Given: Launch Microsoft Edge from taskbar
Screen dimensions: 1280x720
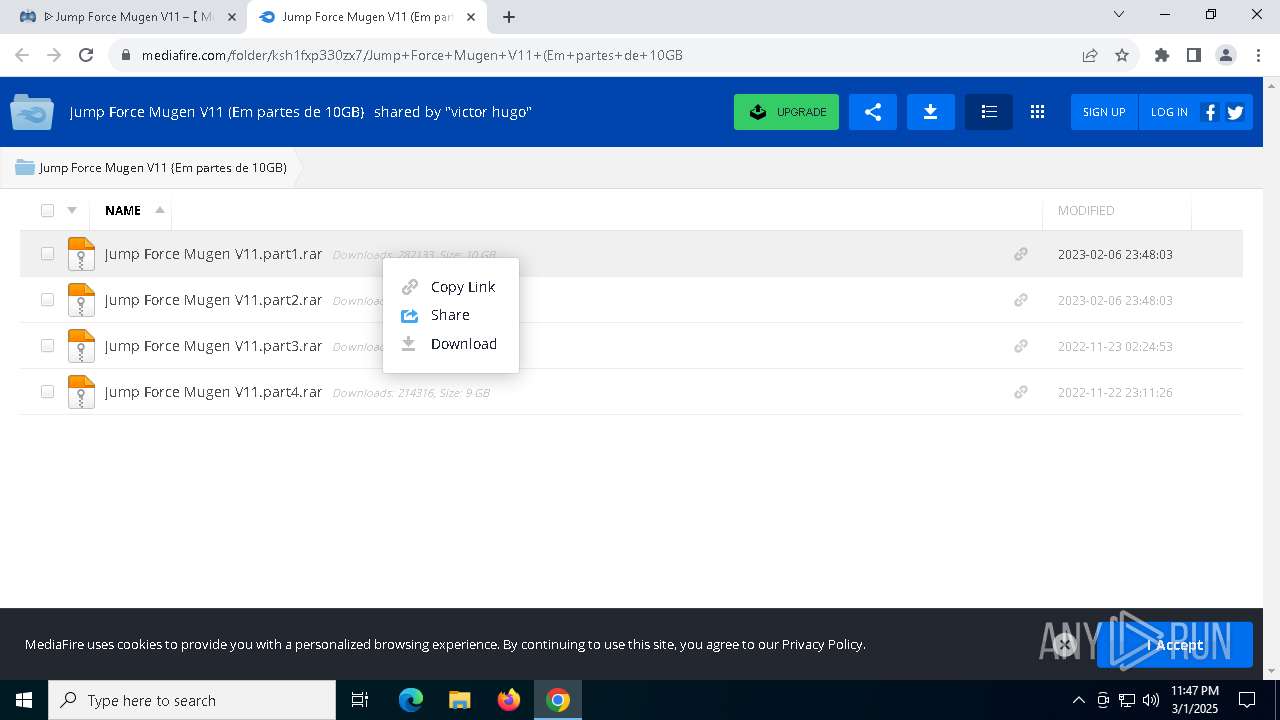Looking at the screenshot, I should 411,700.
